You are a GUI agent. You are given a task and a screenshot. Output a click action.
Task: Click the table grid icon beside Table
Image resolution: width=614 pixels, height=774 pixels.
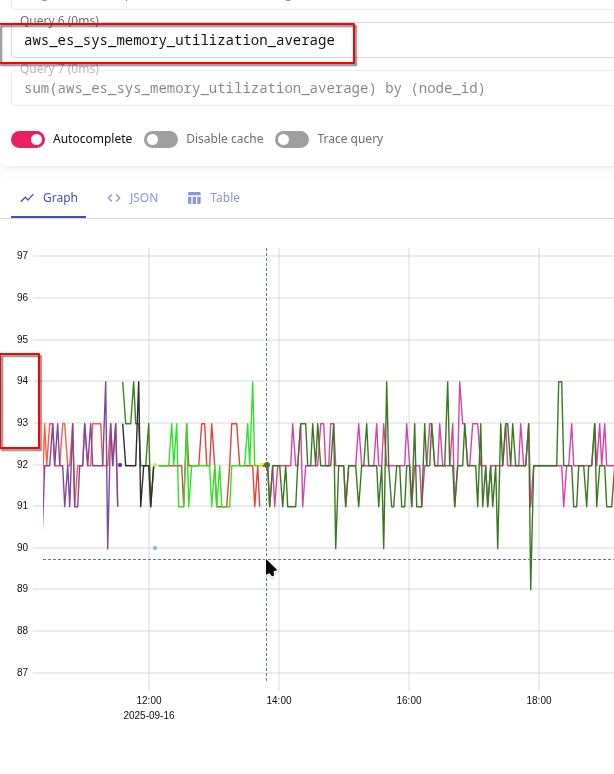coord(194,198)
